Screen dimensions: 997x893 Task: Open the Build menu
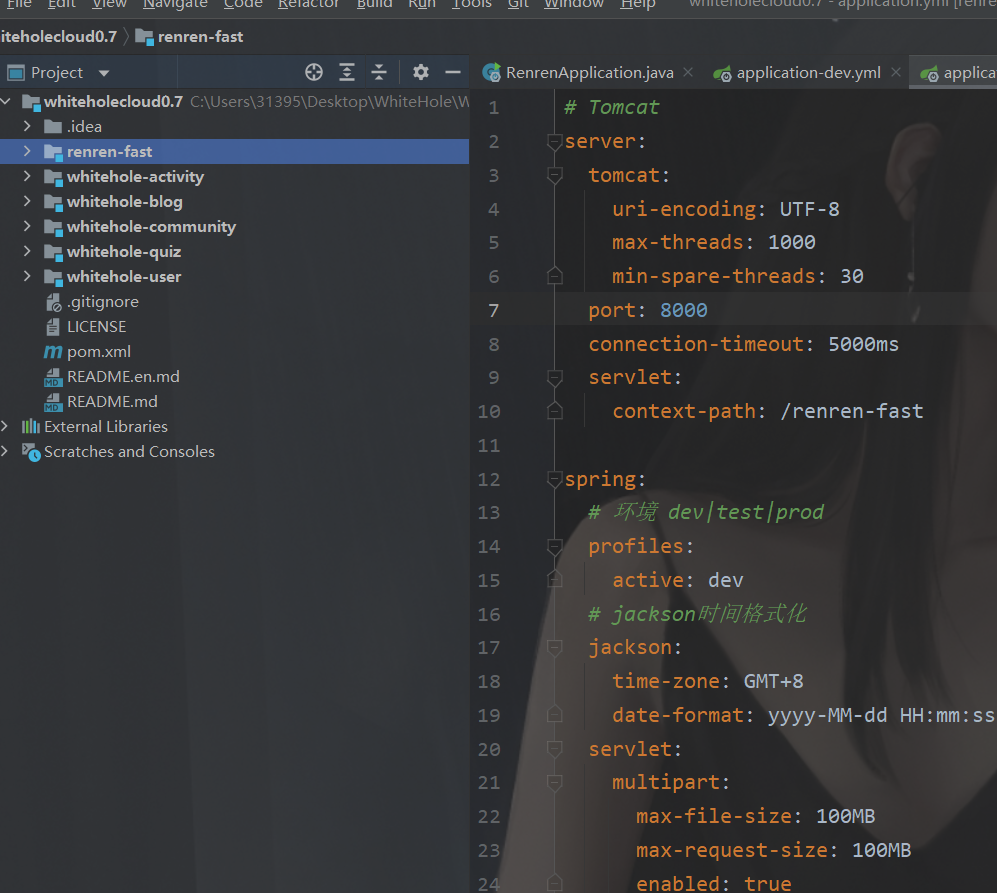pos(375,4)
